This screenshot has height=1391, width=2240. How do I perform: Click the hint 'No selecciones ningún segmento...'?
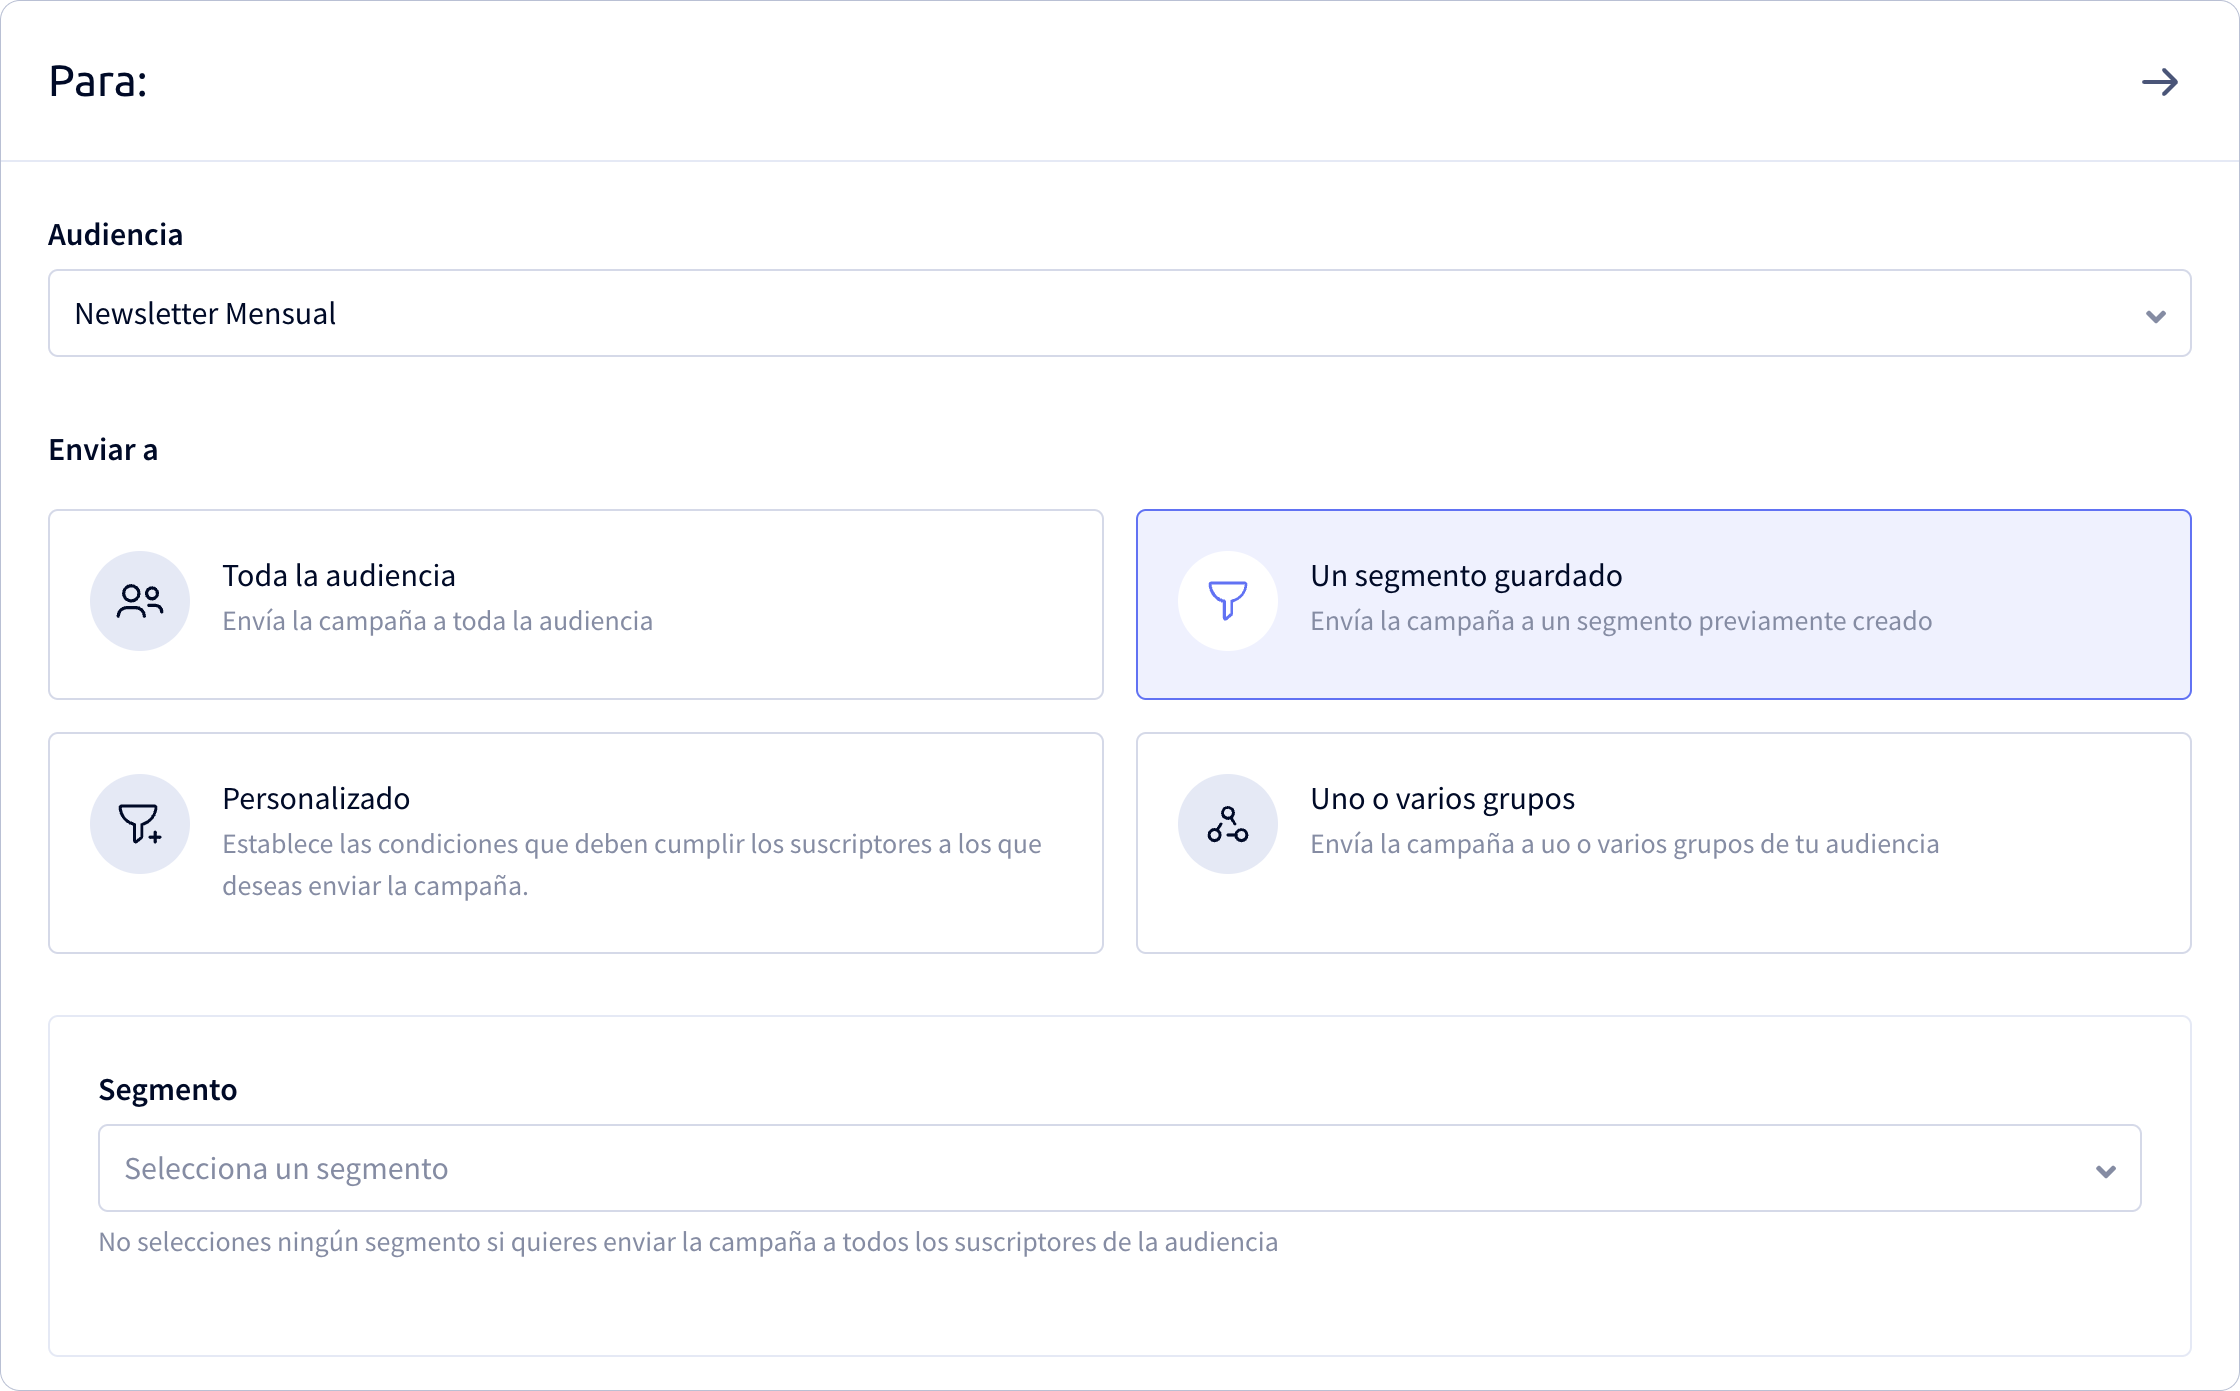point(688,1242)
